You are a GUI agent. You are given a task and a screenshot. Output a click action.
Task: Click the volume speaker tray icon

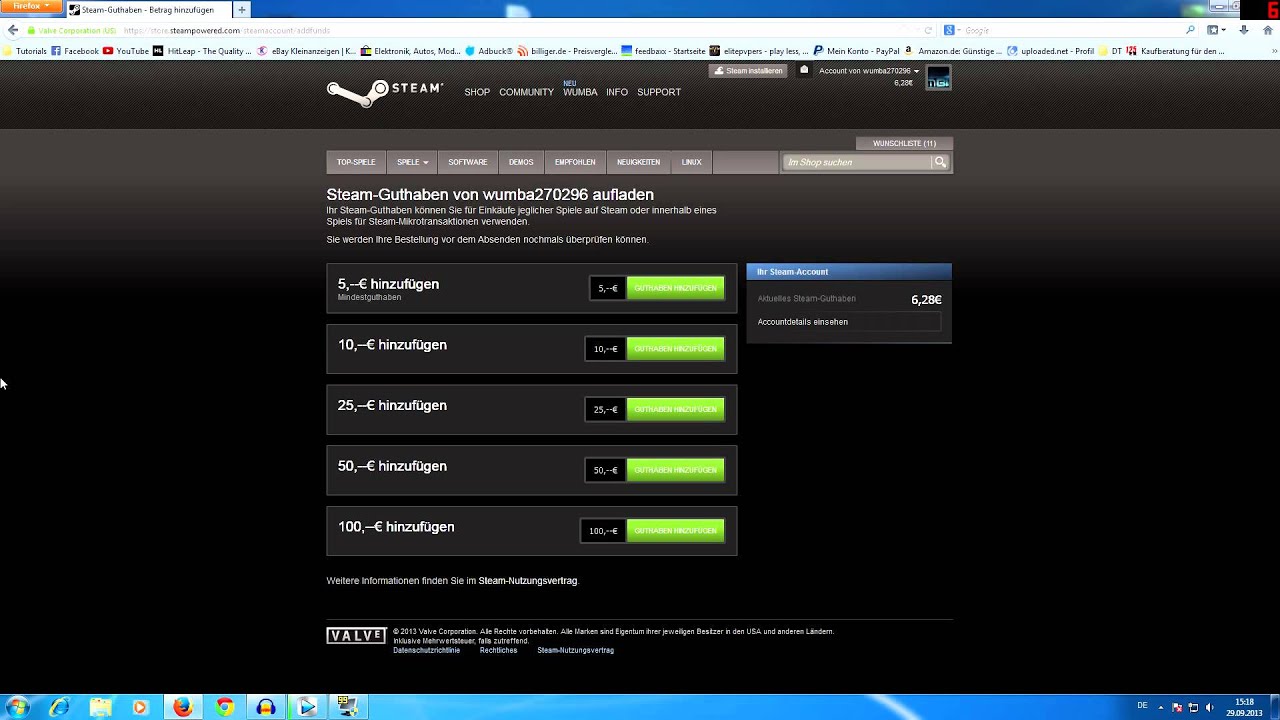pyautogui.click(x=1209, y=707)
